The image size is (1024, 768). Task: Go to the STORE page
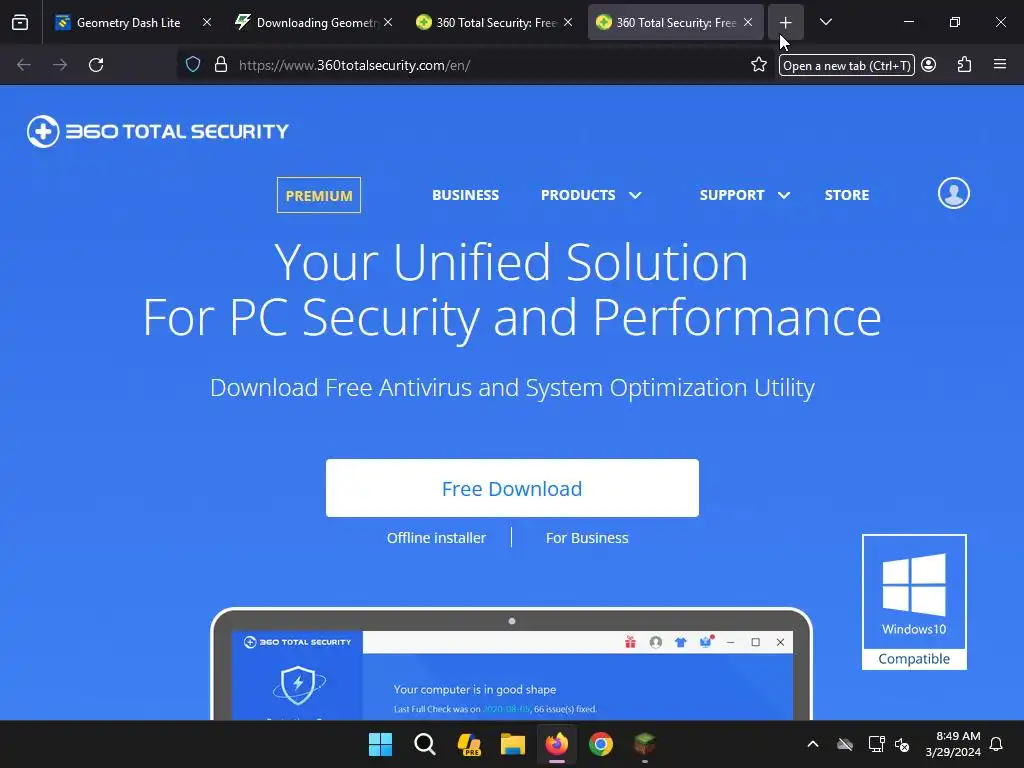click(x=847, y=195)
